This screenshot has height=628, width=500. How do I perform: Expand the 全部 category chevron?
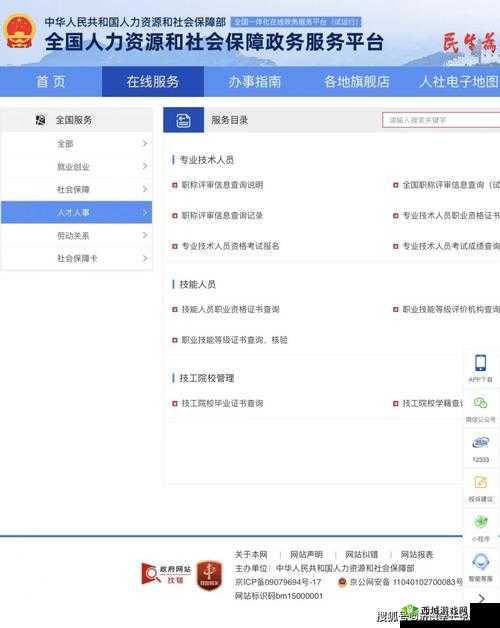pyautogui.click(x=145, y=143)
